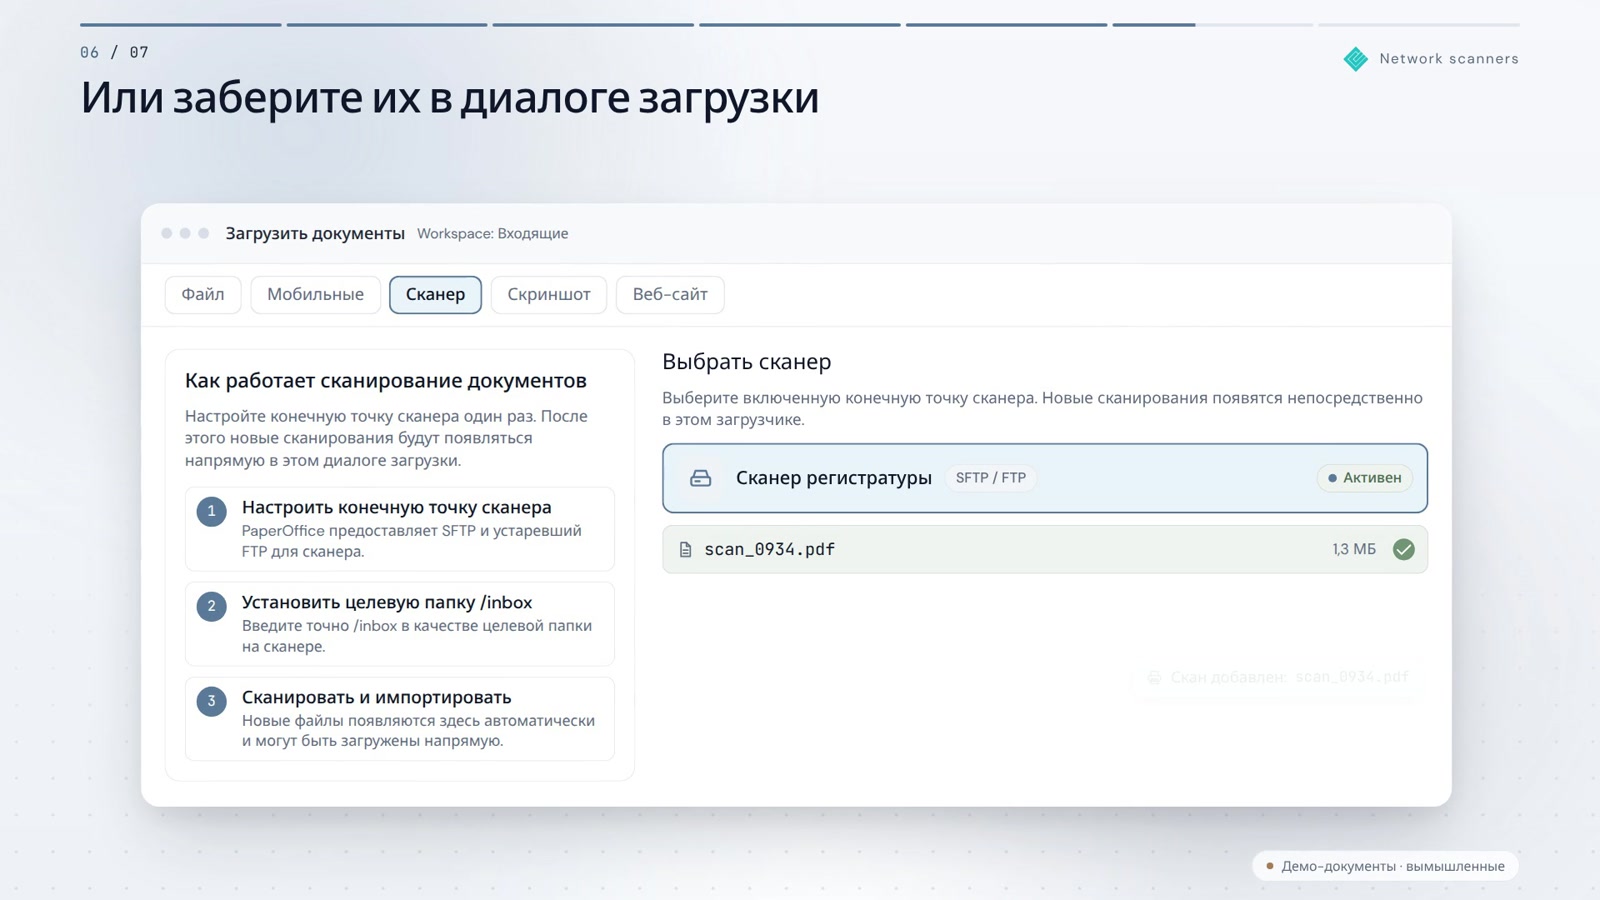The width and height of the screenshot is (1600, 900).
Task: Click the Network scanners diamond logo
Action: [x=1356, y=59]
